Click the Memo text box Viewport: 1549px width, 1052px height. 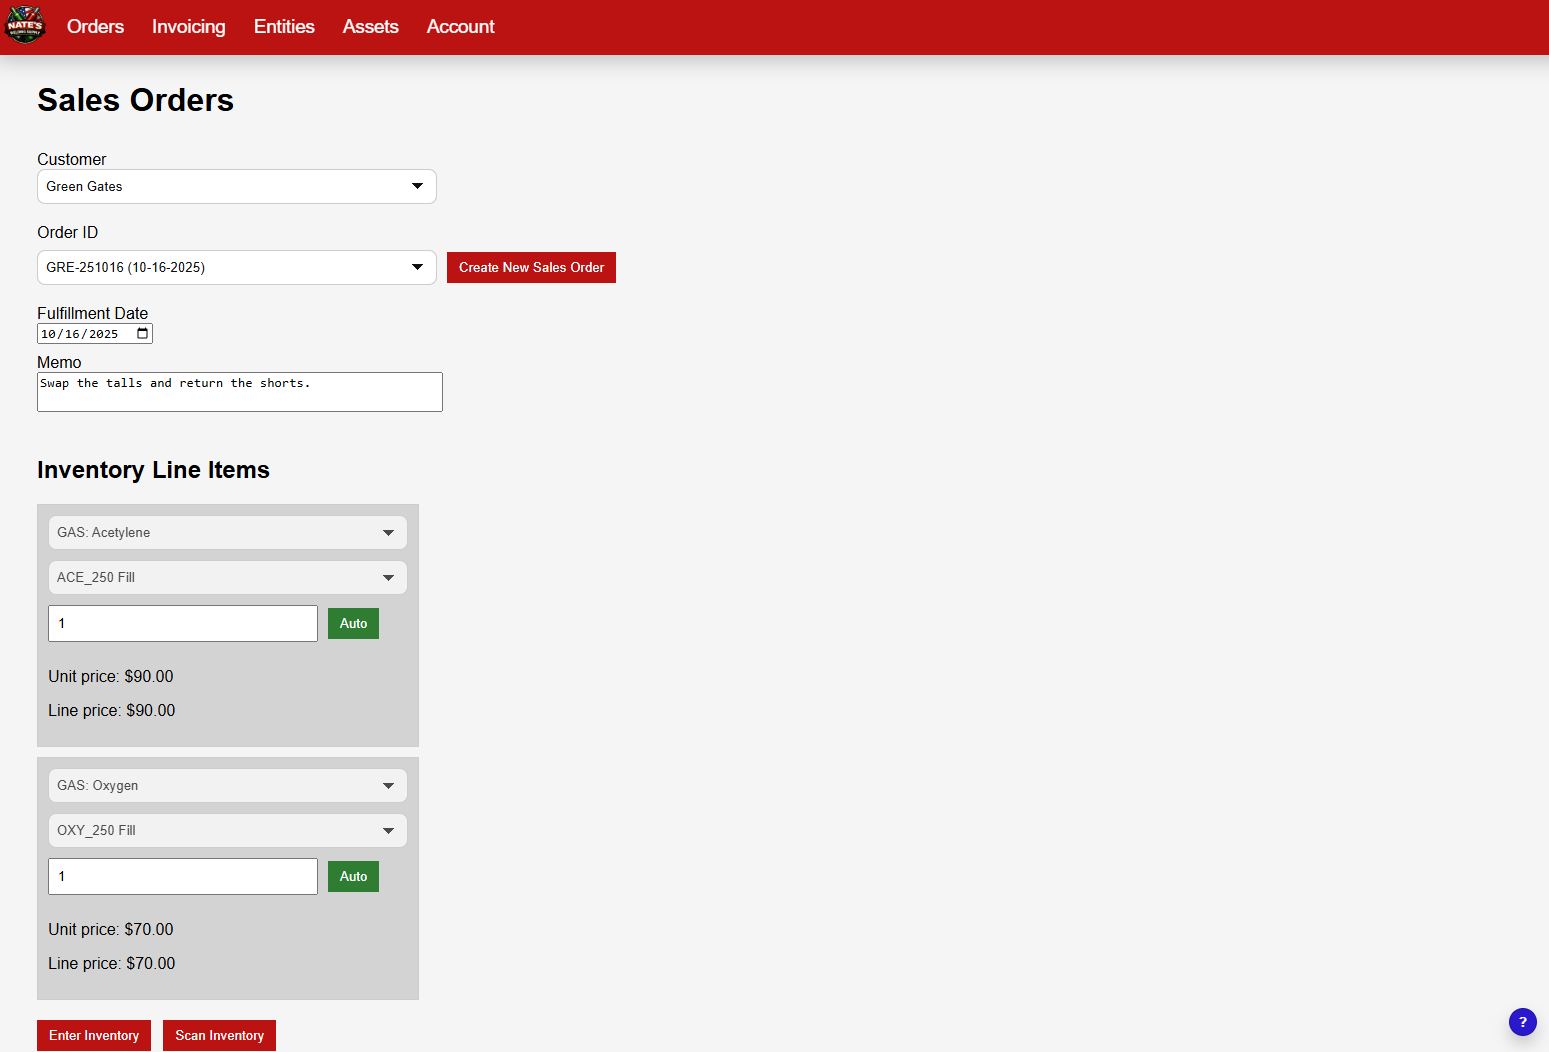pos(240,391)
